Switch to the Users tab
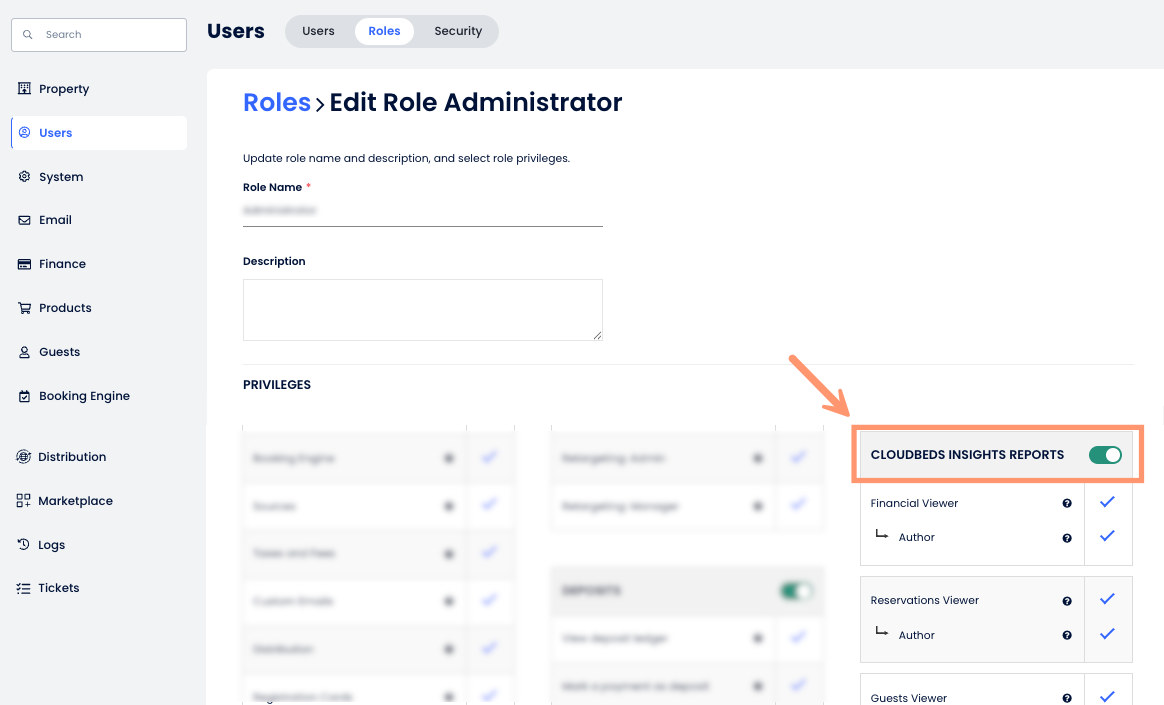The height and width of the screenshot is (705, 1164). 318,31
